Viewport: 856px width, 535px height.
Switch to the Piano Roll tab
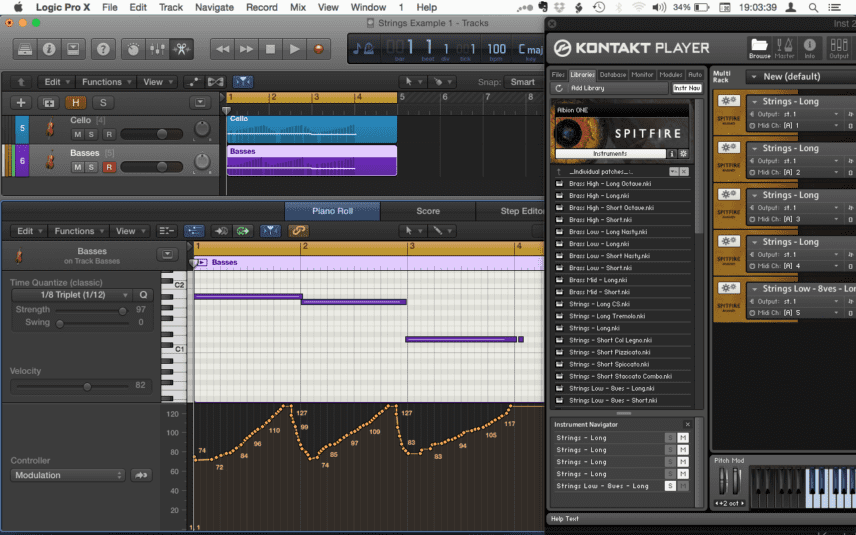332,211
